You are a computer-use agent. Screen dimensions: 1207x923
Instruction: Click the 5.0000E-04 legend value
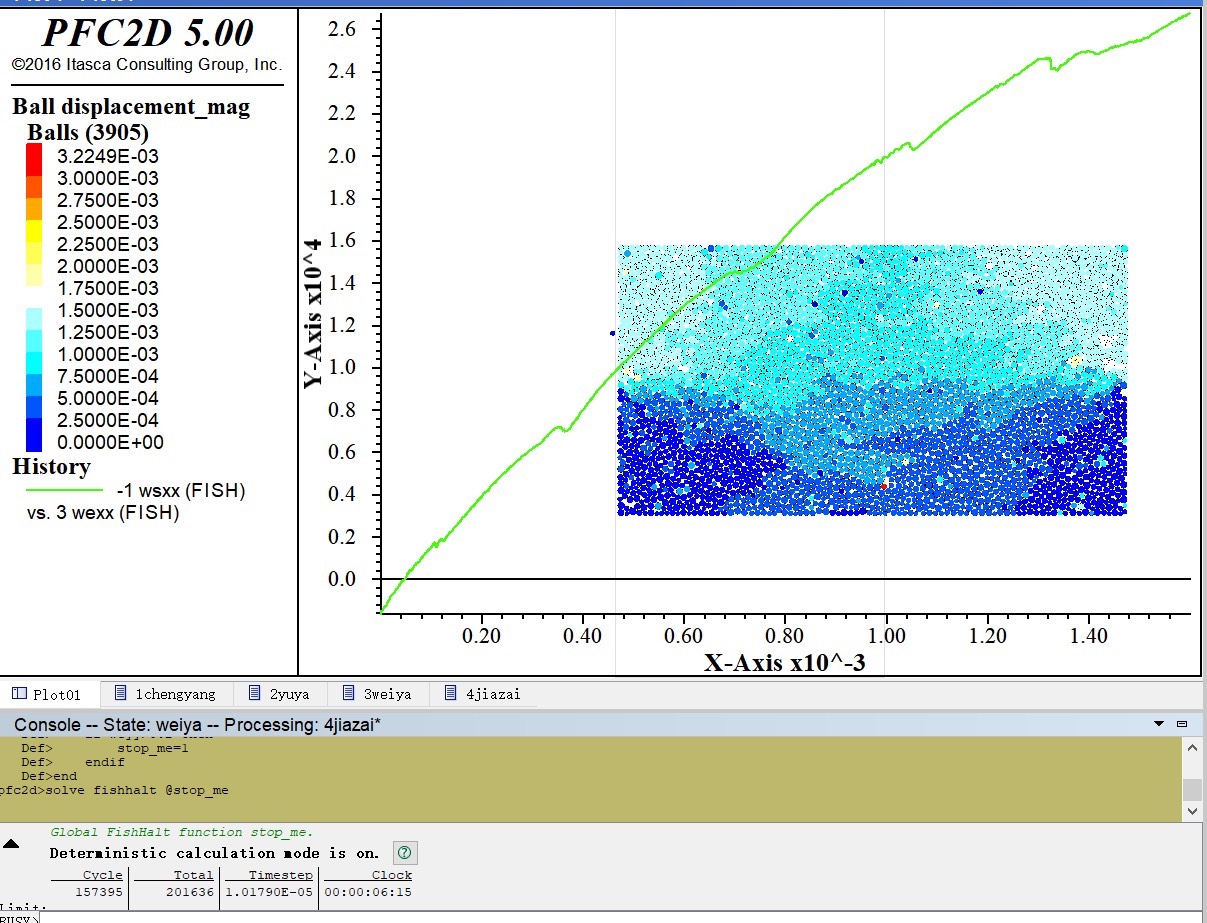click(108, 398)
